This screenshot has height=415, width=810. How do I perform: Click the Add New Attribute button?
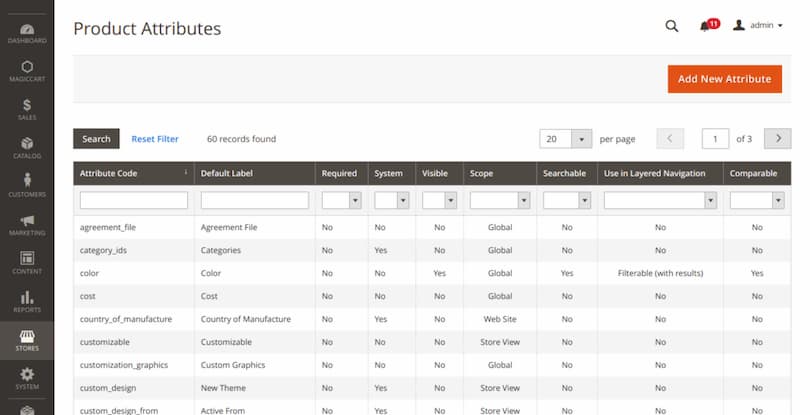[x=724, y=79]
